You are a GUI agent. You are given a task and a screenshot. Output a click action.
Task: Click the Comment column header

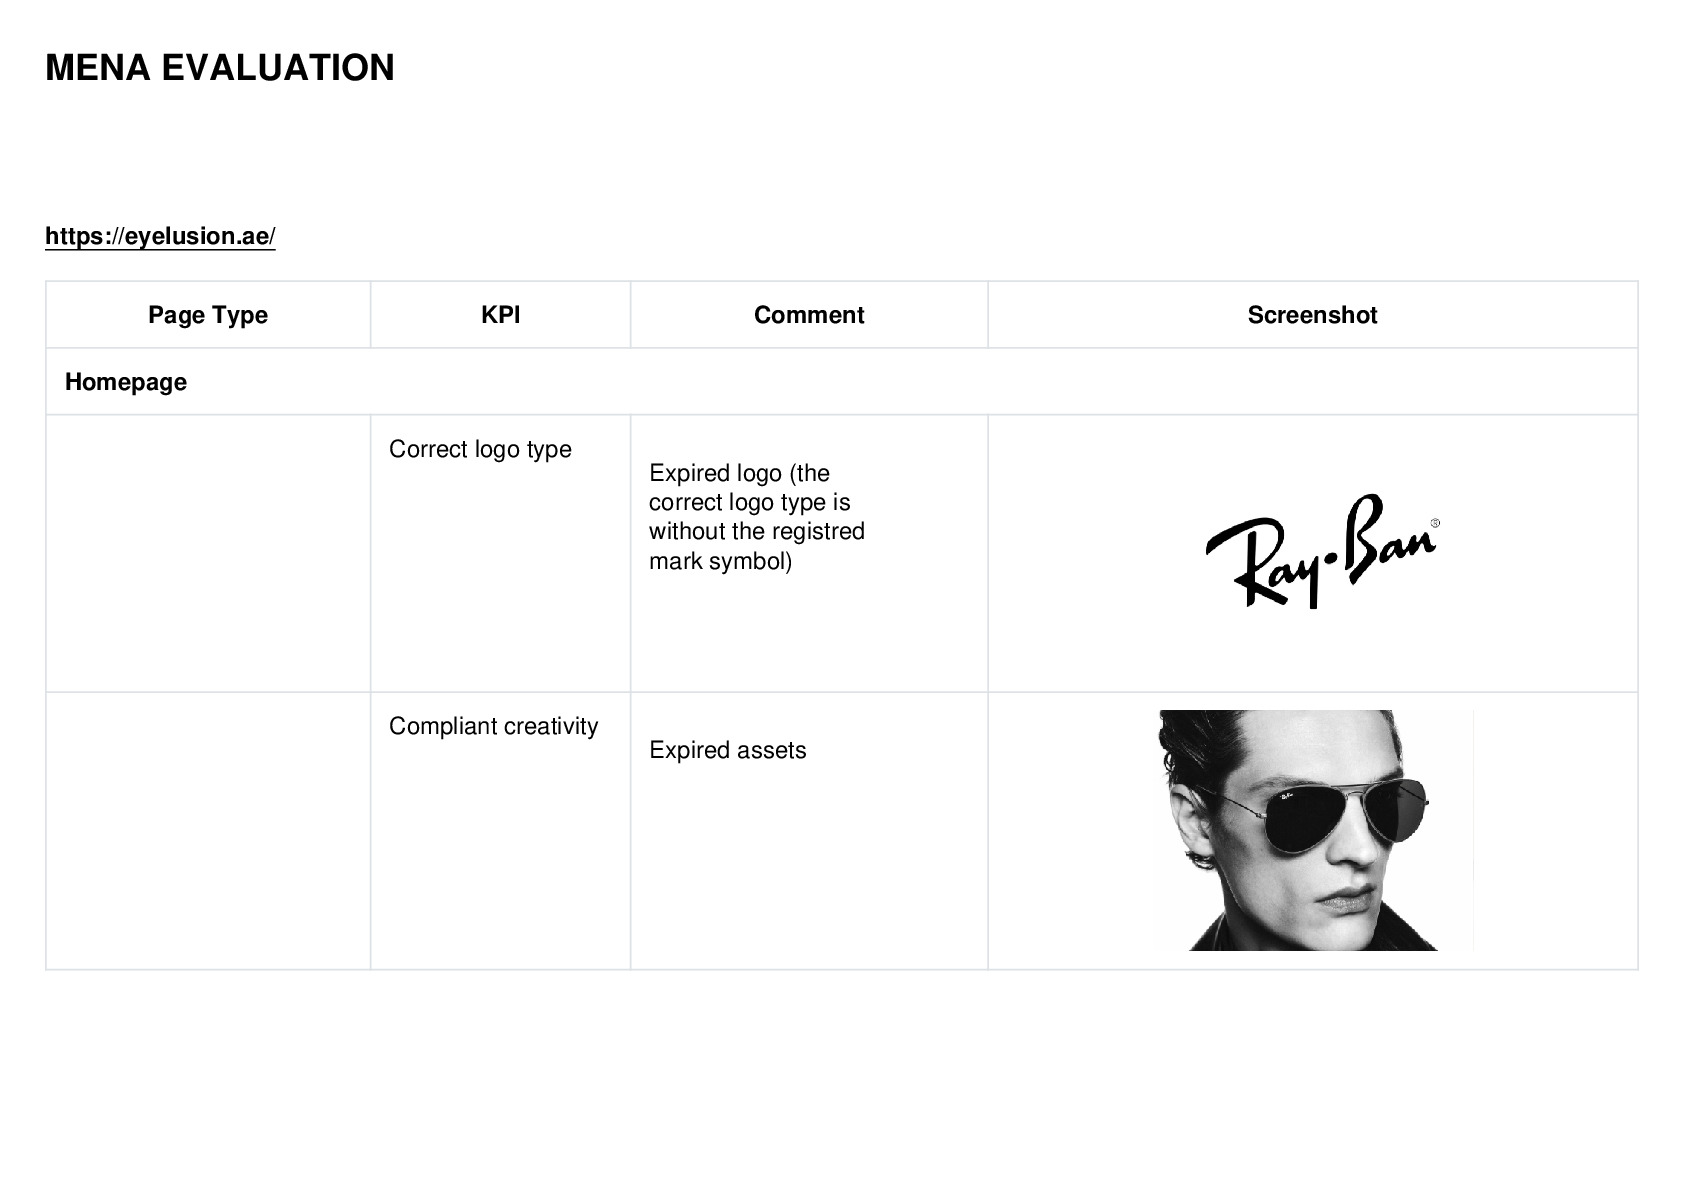[809, 315]
